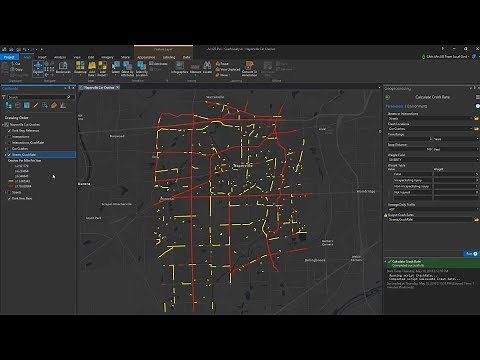
Task: Browse for Streets input folder
Action: [x=476, y=118]
